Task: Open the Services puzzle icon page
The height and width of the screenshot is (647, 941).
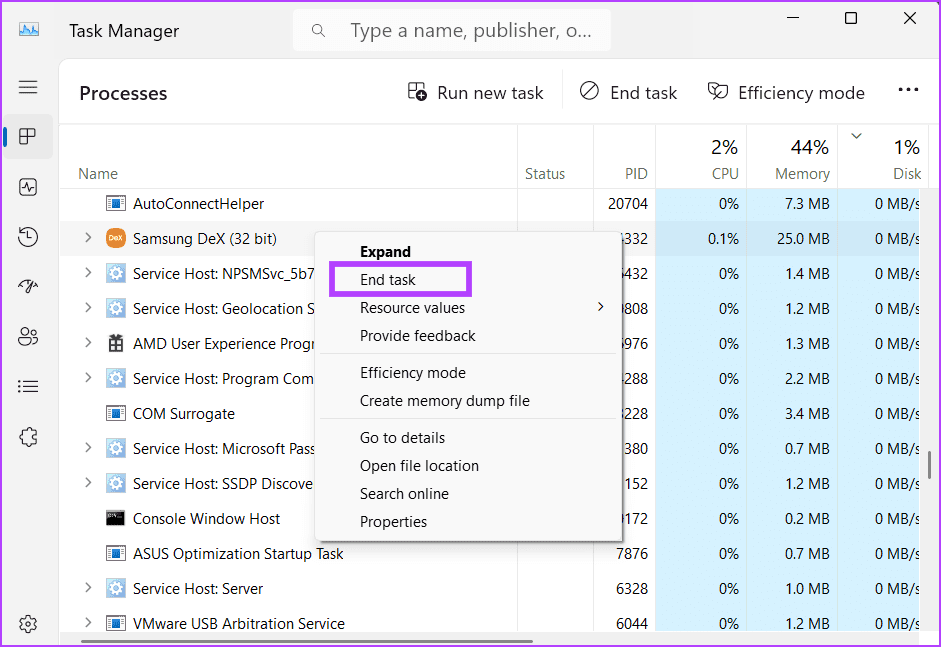Action: click(x=28, y=437)
